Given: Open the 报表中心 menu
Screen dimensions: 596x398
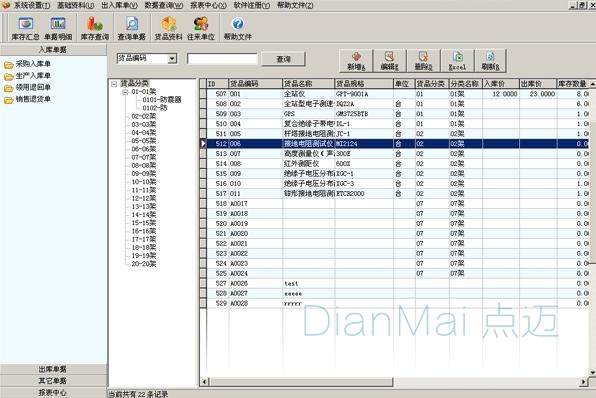Looking at the screenshot, I should pyautogui.click(x=208, y=5).
